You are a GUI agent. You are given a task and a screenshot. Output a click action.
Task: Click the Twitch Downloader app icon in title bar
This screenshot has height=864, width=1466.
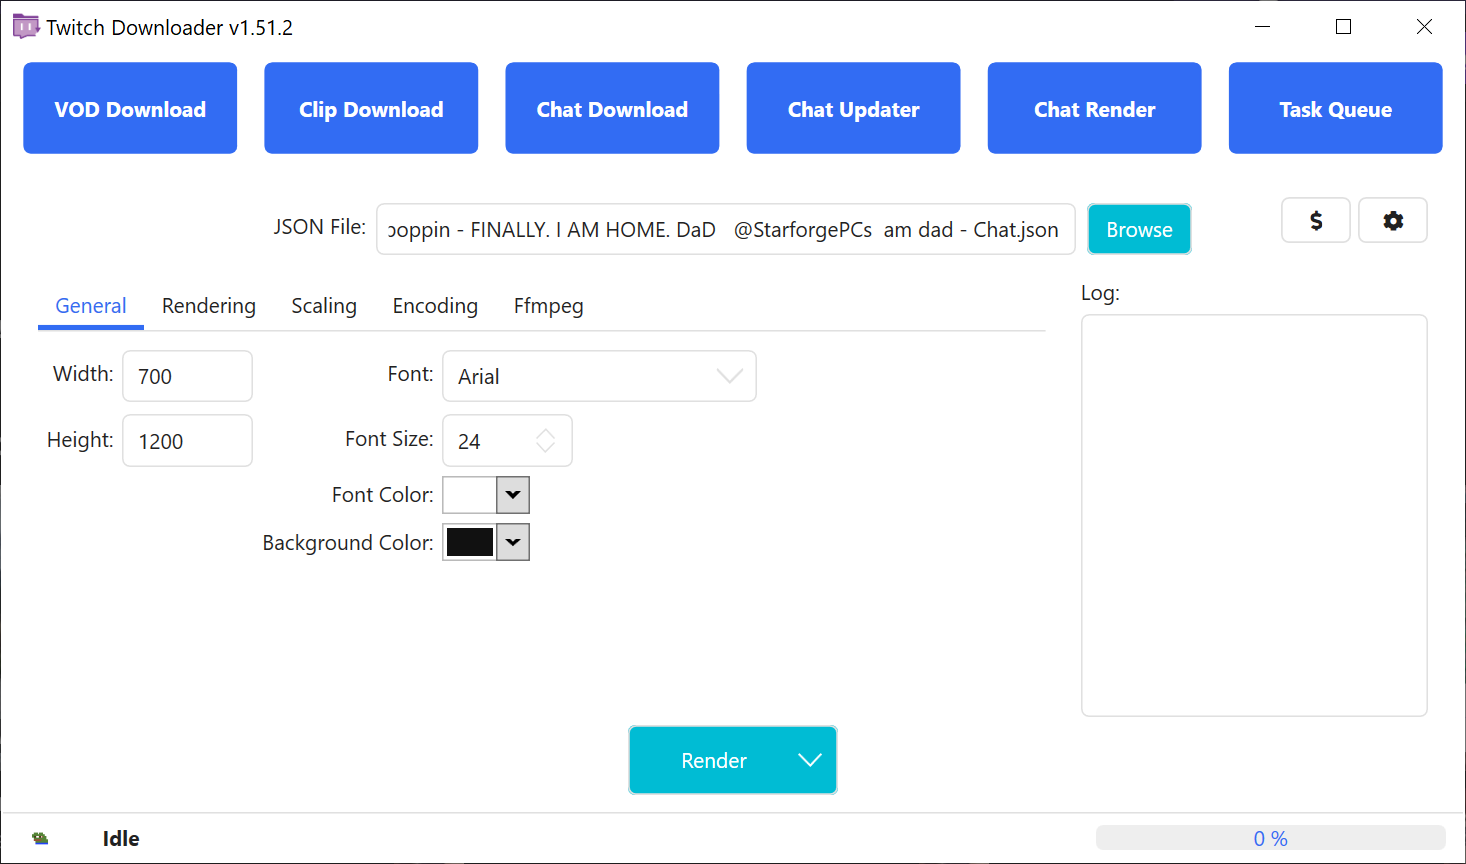click(25, 27)
